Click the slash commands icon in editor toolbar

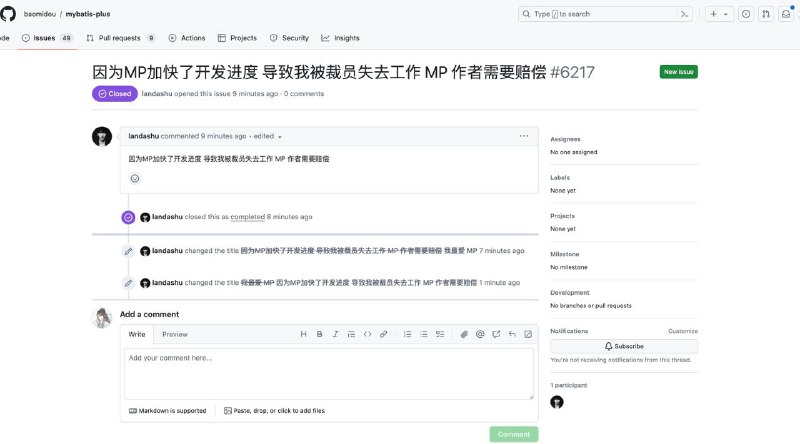[x=528, y=334]
